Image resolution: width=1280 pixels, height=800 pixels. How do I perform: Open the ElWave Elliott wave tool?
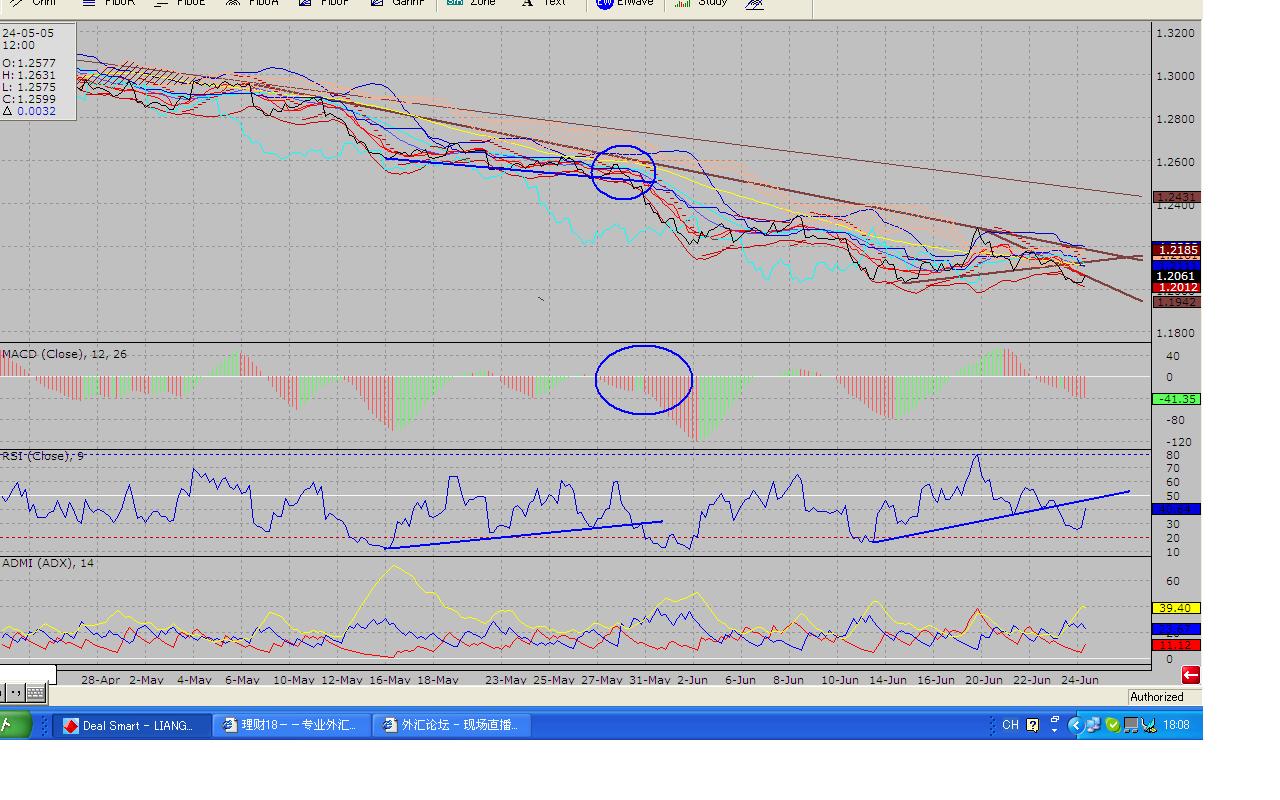tap(625, 3)
